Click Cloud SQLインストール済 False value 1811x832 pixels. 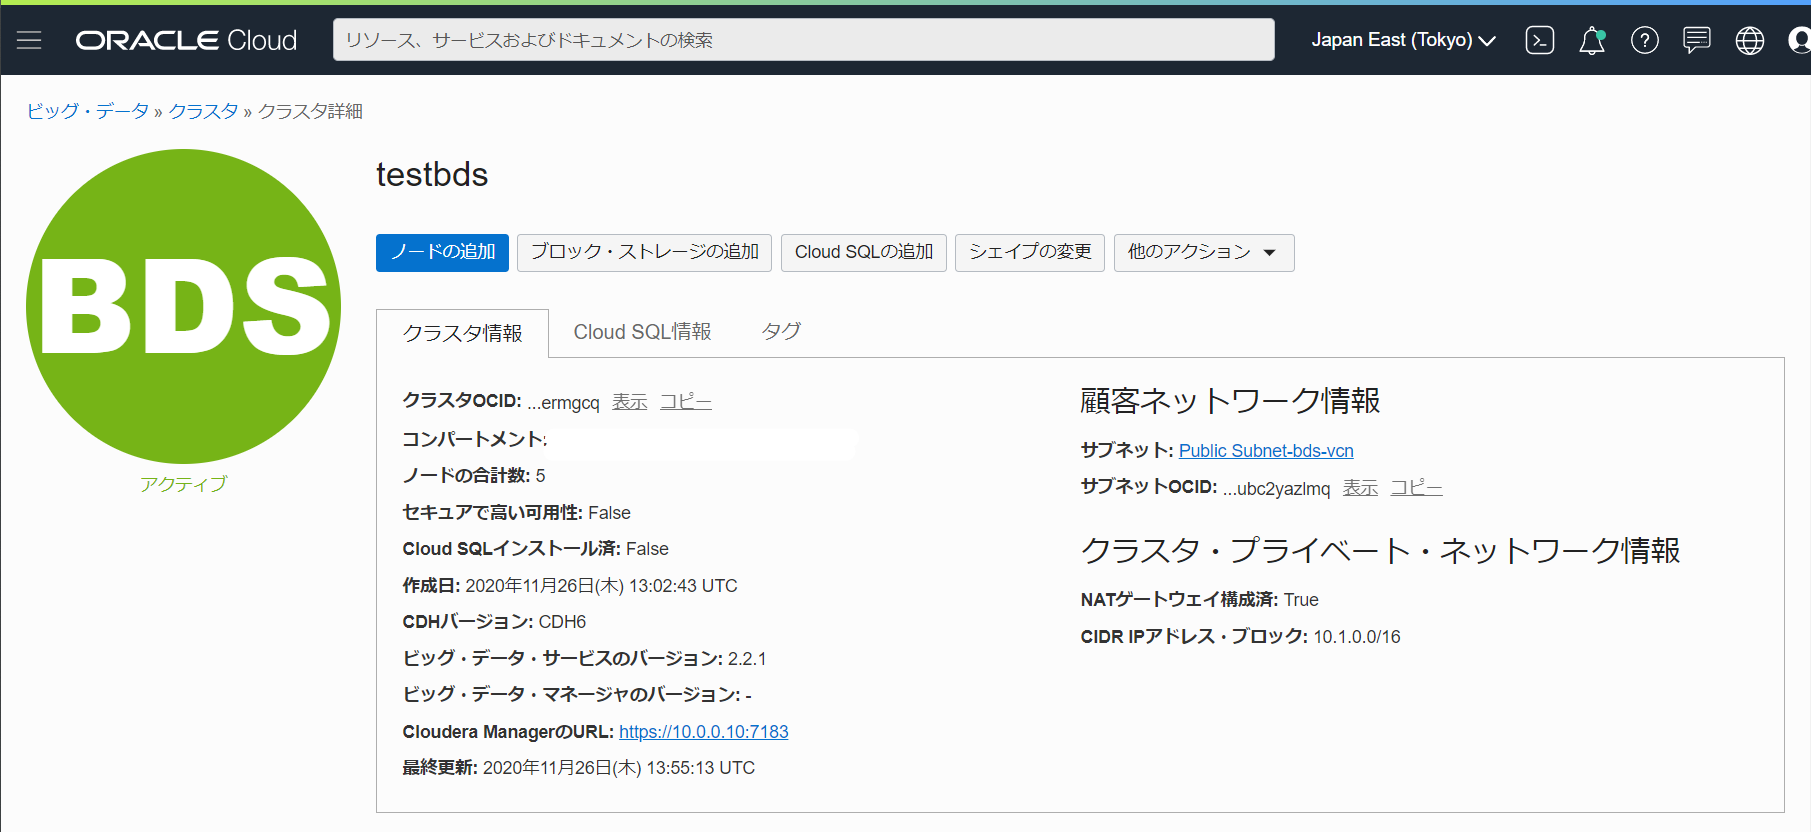coord(647,549)
